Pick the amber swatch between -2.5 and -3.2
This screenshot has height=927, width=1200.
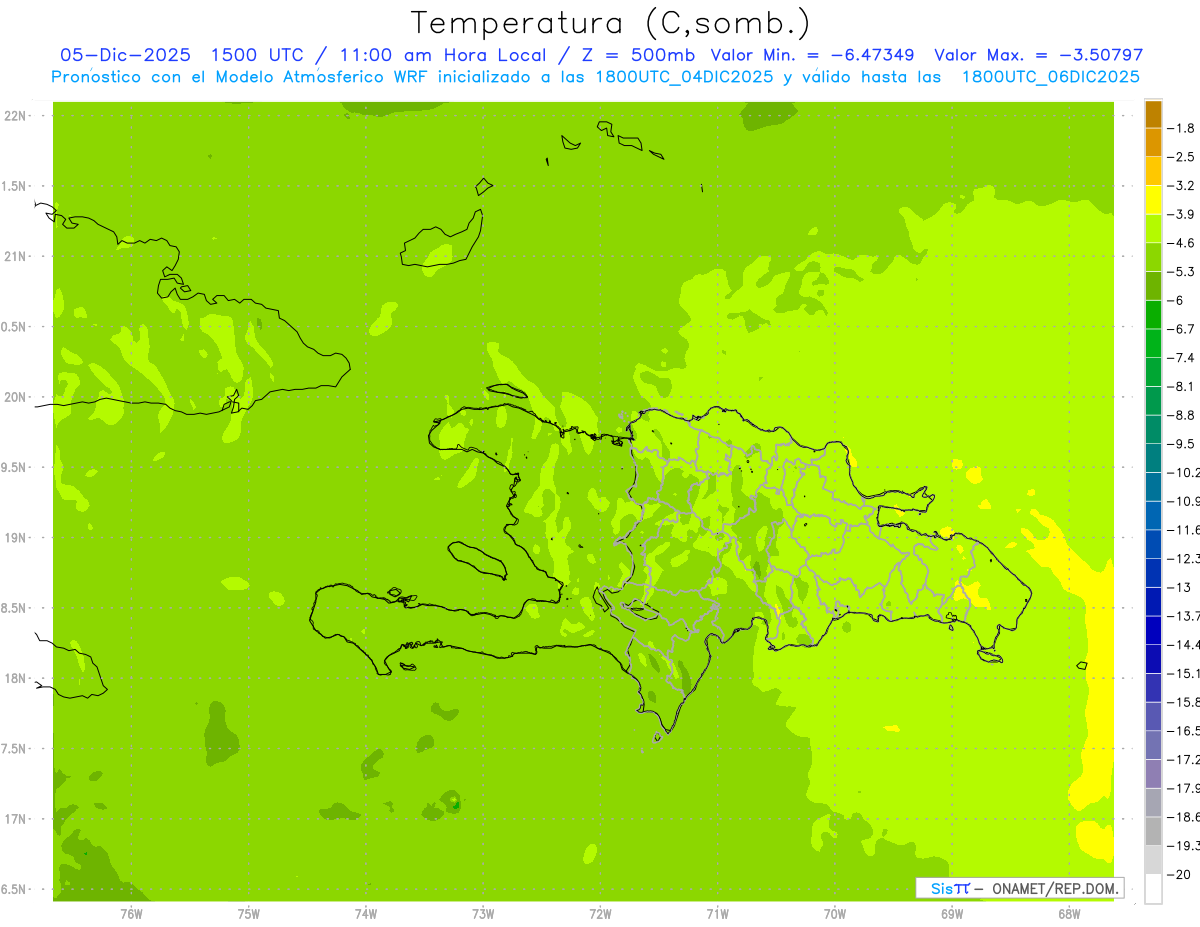pos(1153,171)
